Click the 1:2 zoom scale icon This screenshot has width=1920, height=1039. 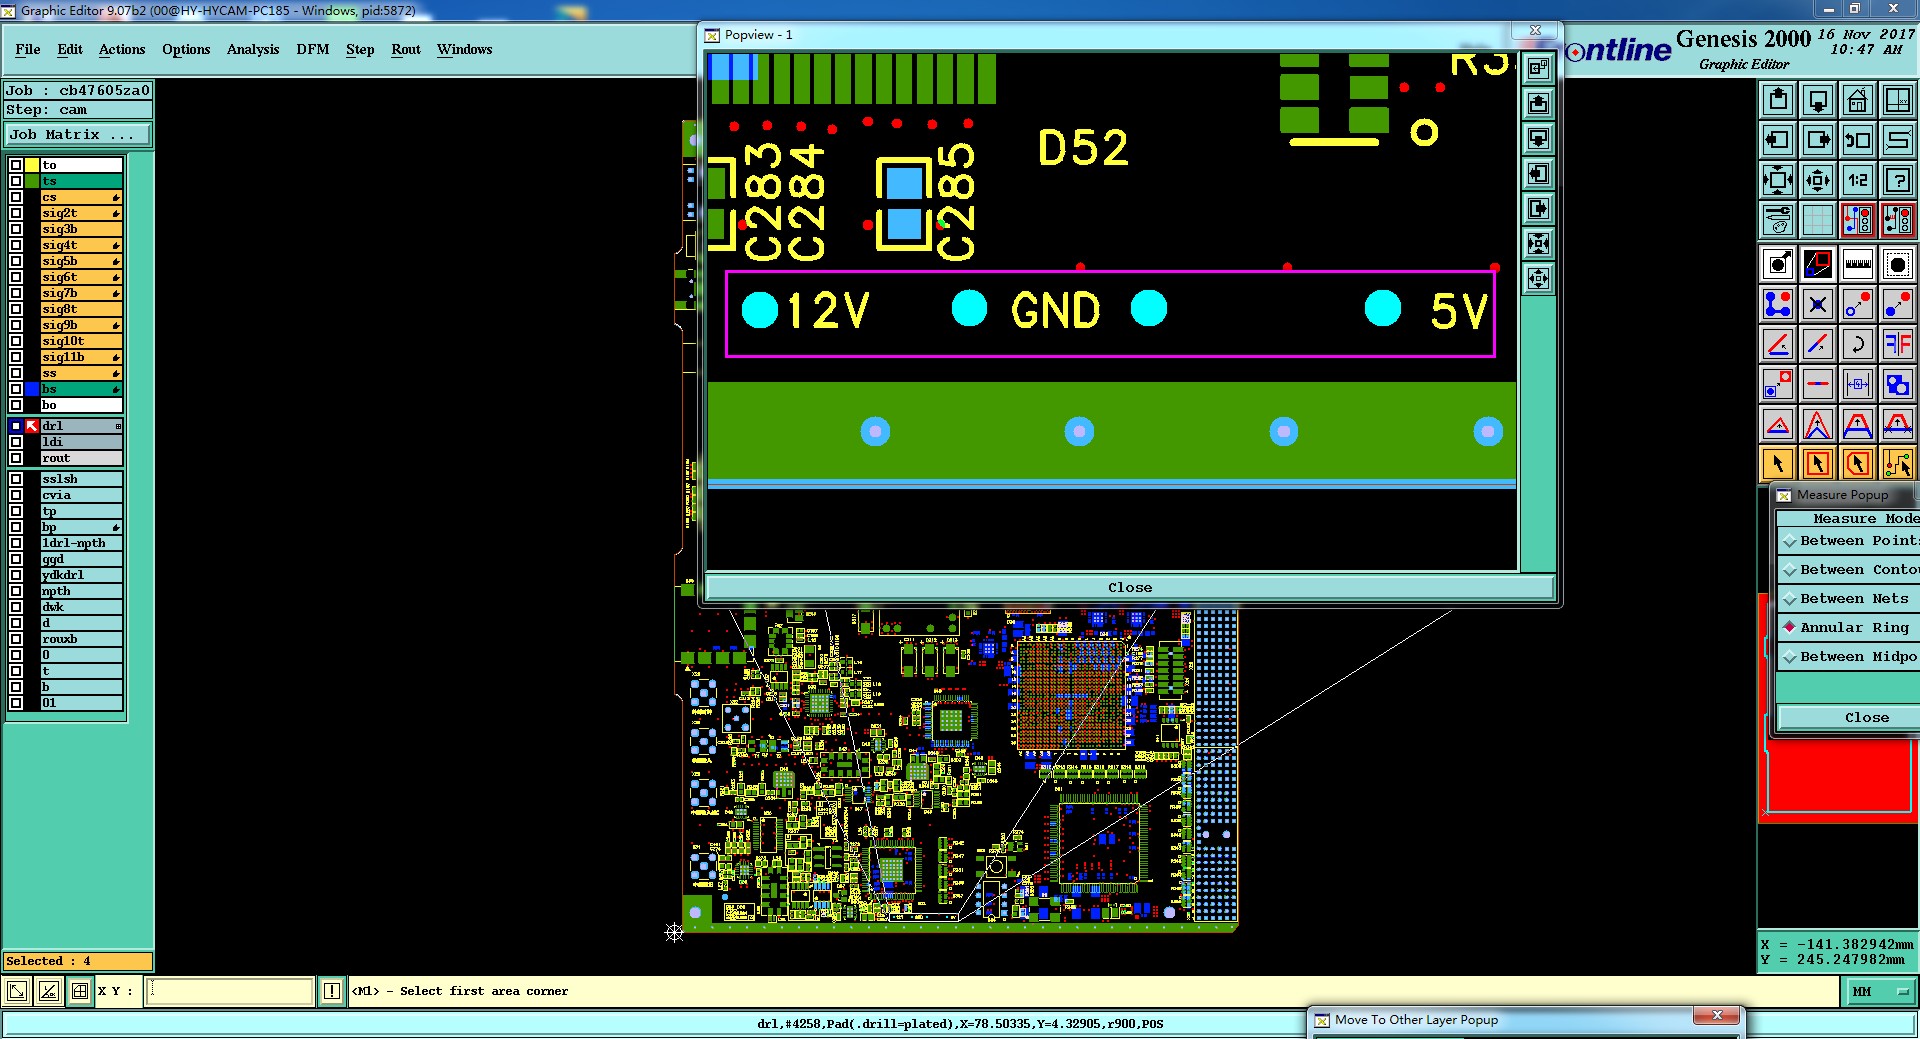tap(1857, 180)
